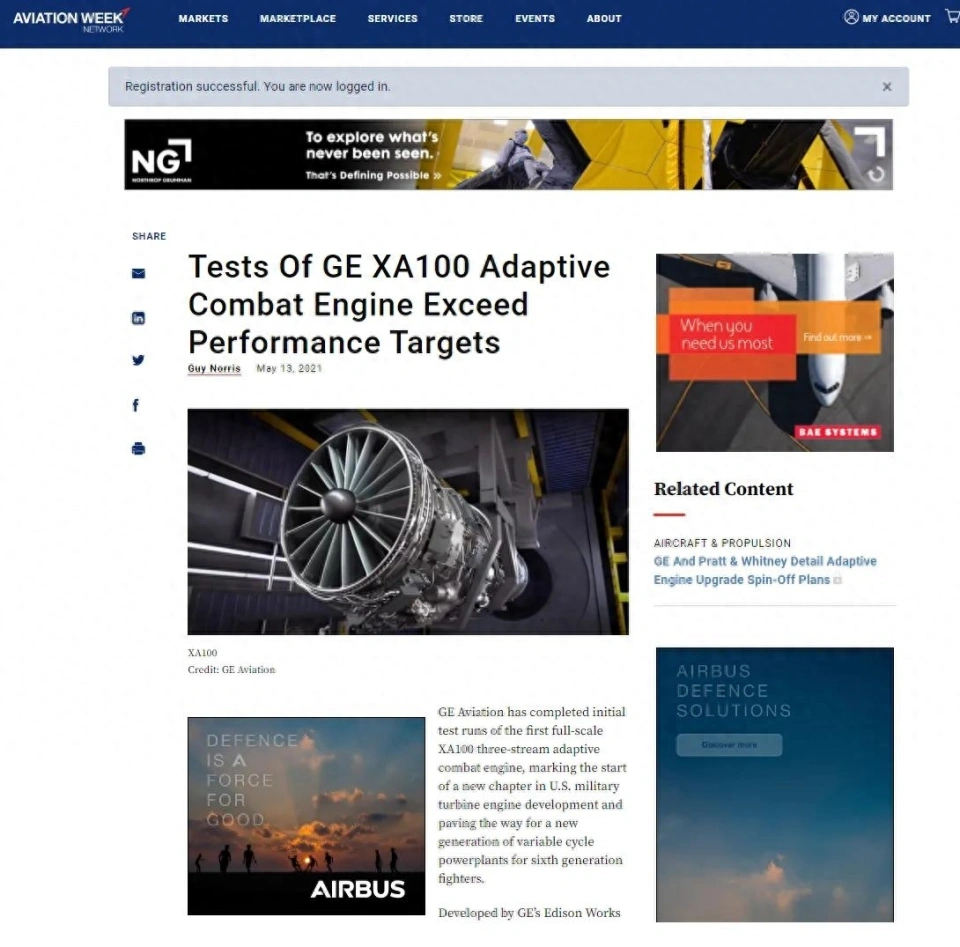This screenshot has width=960, height=947.
Task: Click the My Account user icon
Action: [x=851, y=17]
